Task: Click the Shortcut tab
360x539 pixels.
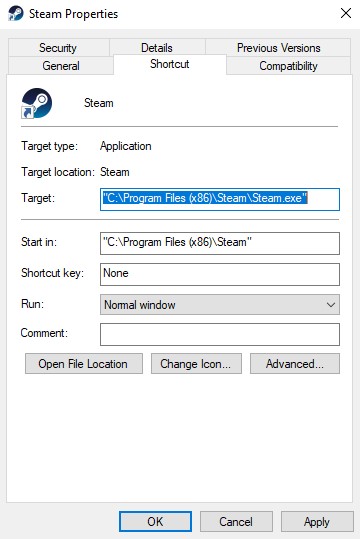Action: (x=170, y=64)
